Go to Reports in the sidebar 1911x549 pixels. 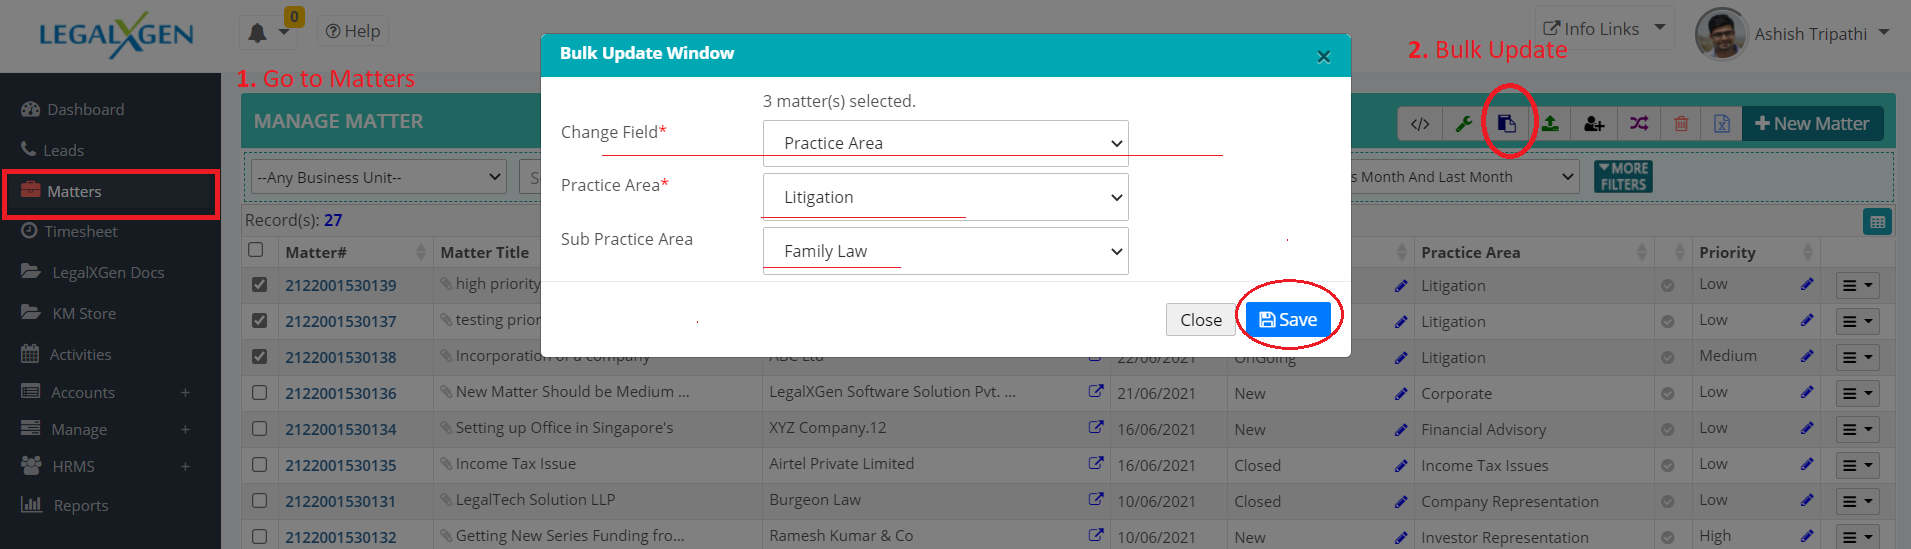pyautogui.click(x=80, y=506)
